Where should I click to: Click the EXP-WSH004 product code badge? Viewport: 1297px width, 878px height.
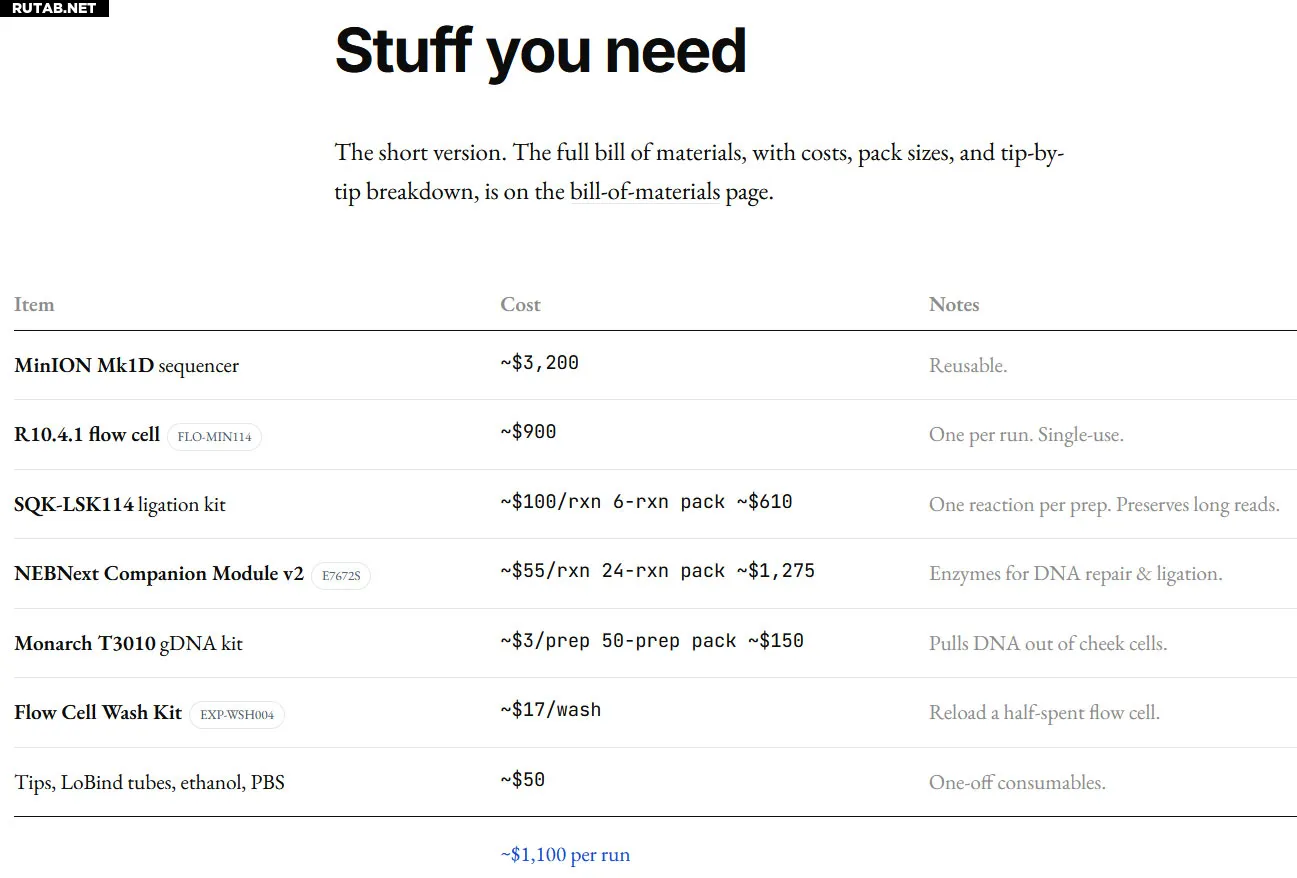[x=237, y=715]
